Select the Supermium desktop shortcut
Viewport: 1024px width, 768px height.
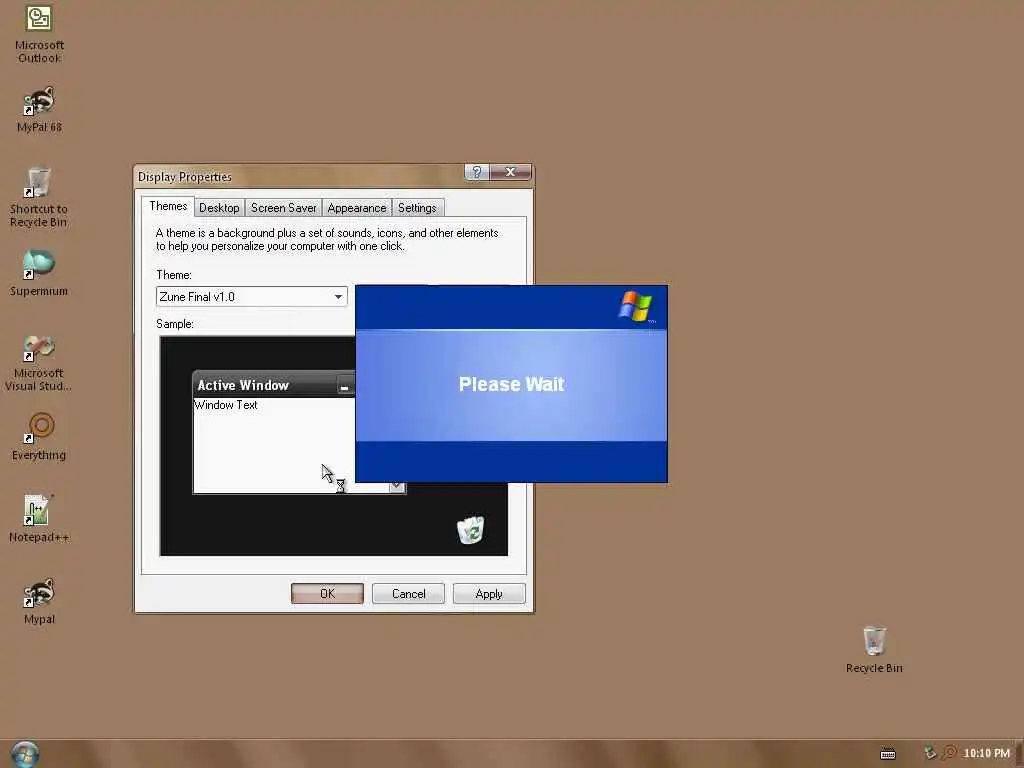(39, 273)
